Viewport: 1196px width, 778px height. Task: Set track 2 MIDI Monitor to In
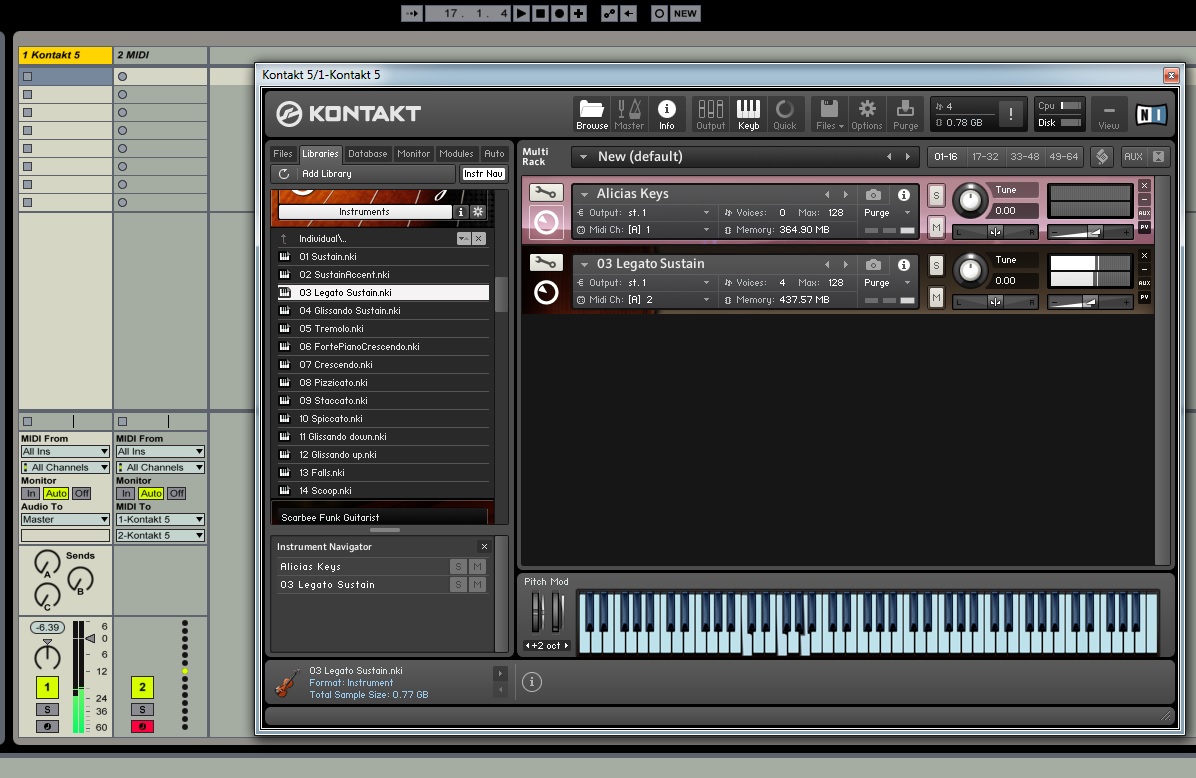126,493
